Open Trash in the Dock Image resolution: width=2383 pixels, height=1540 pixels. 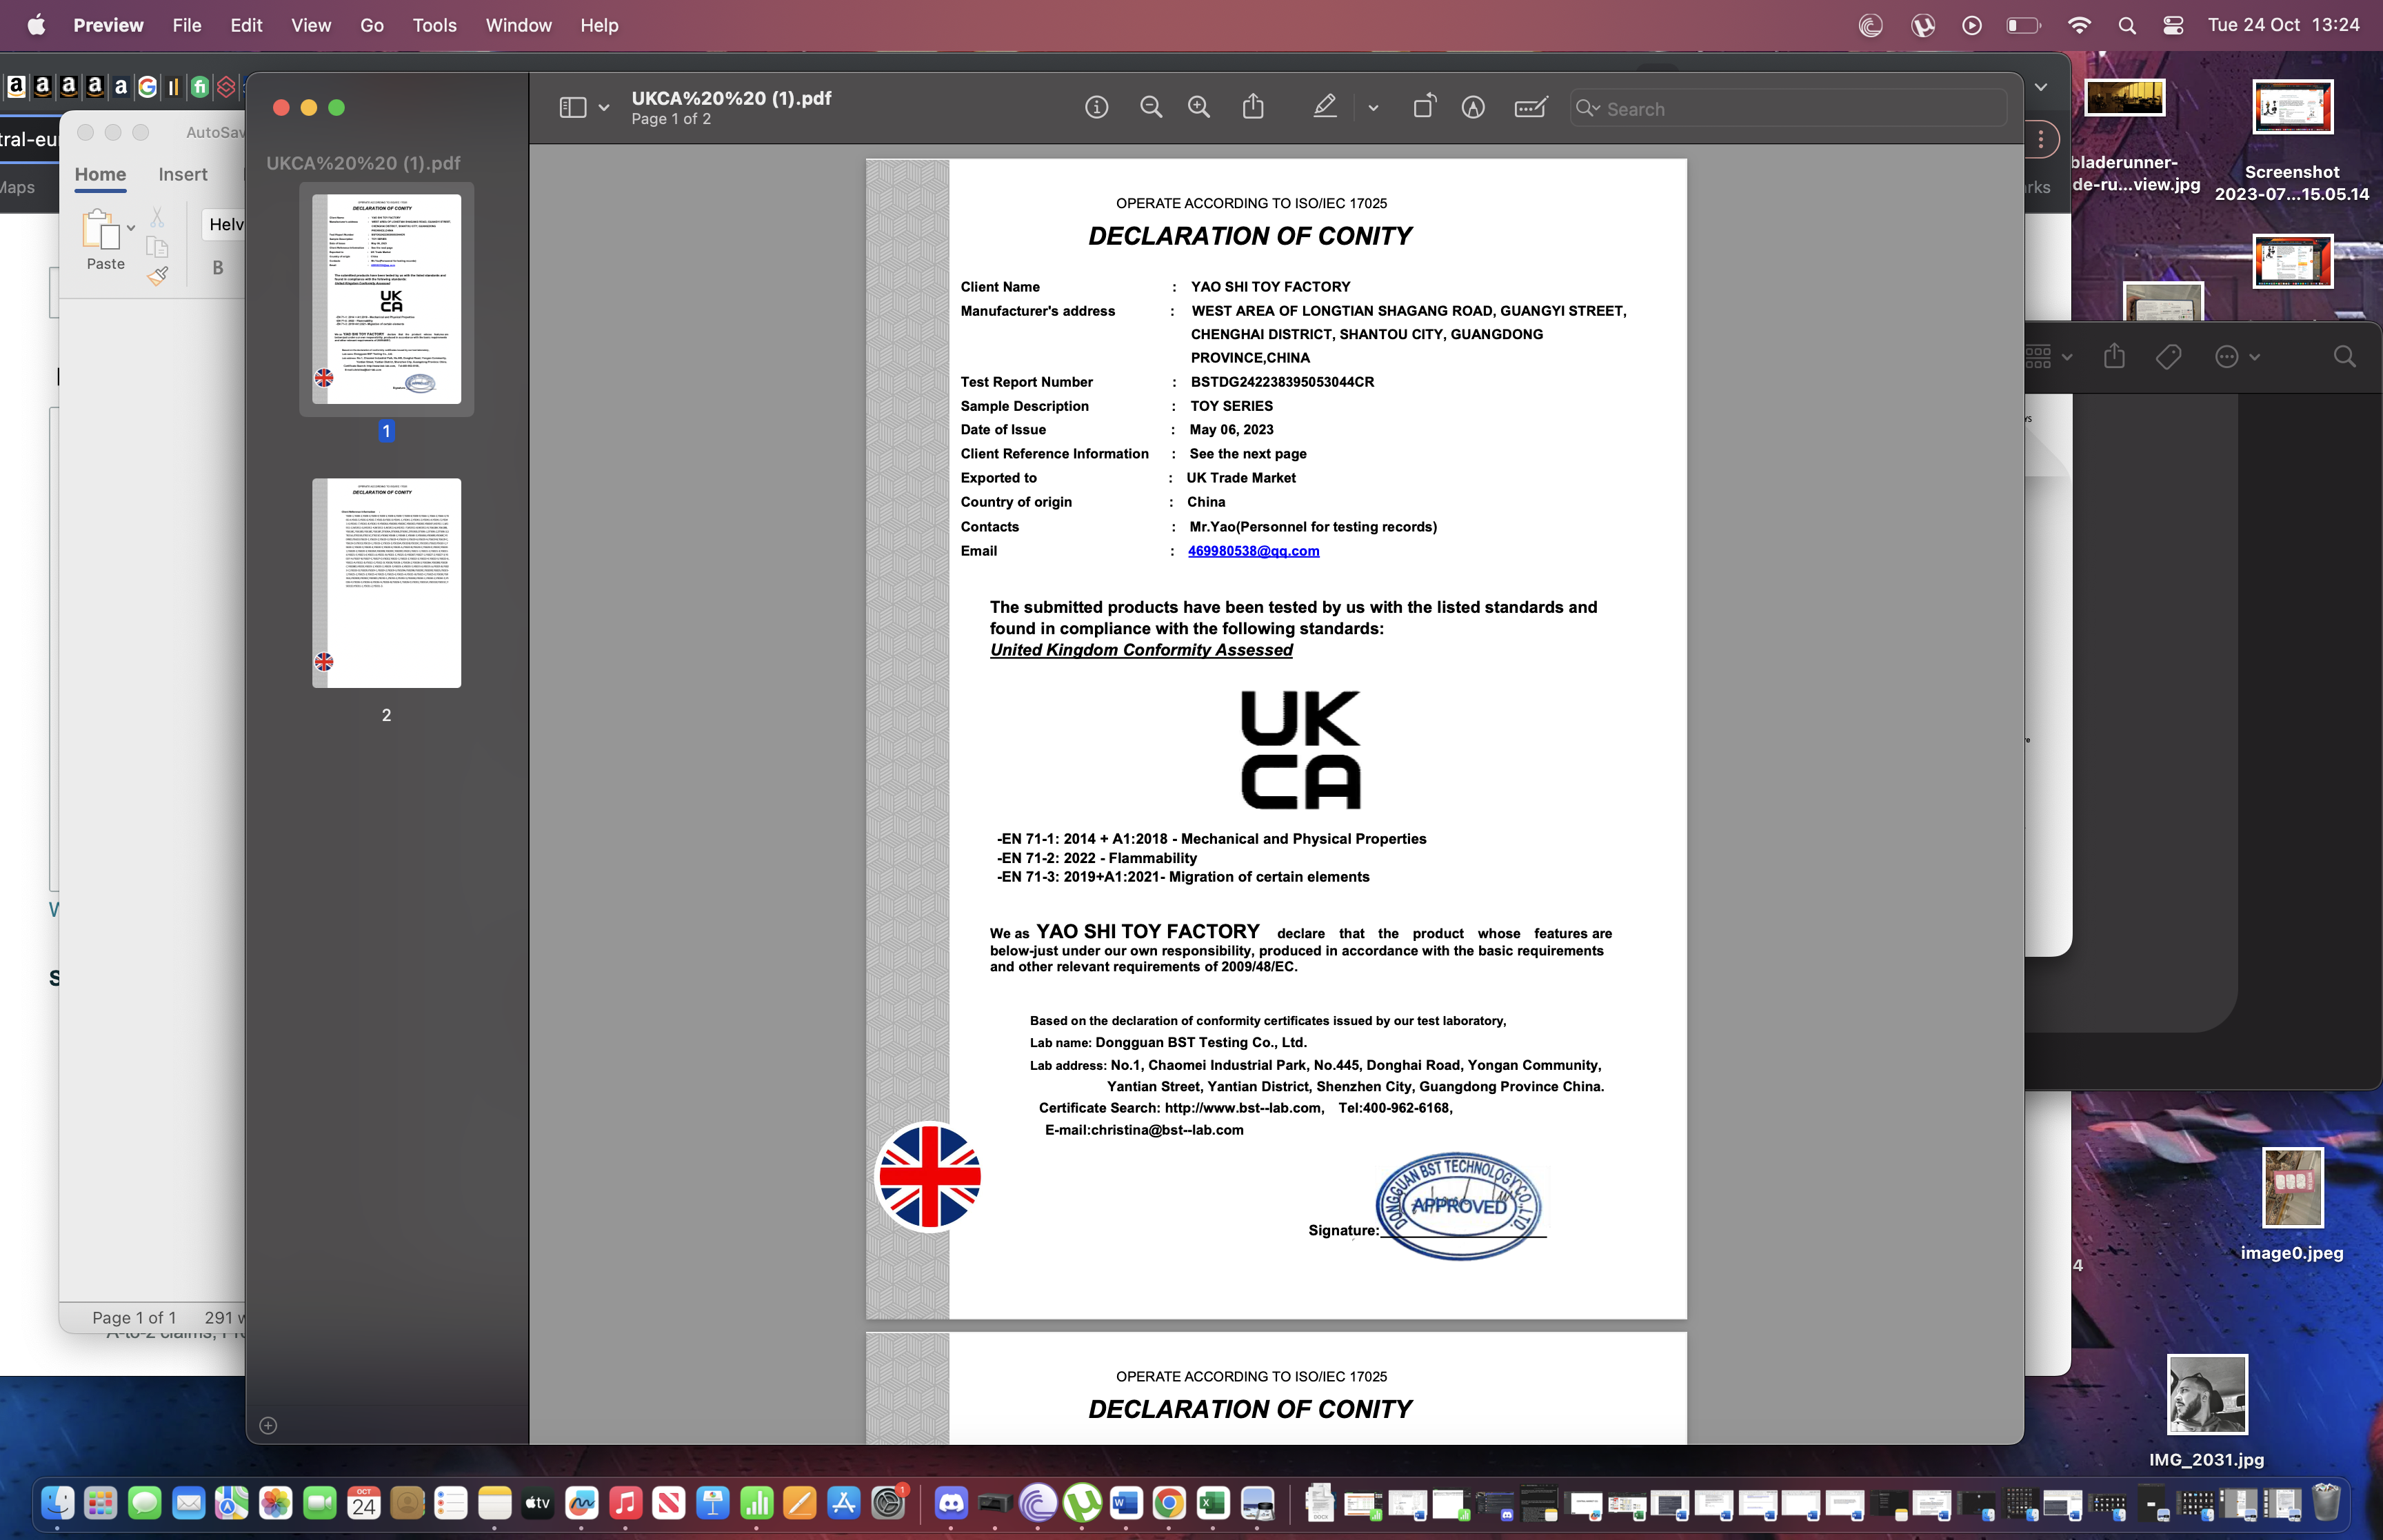click(x=2326, y=1503)
